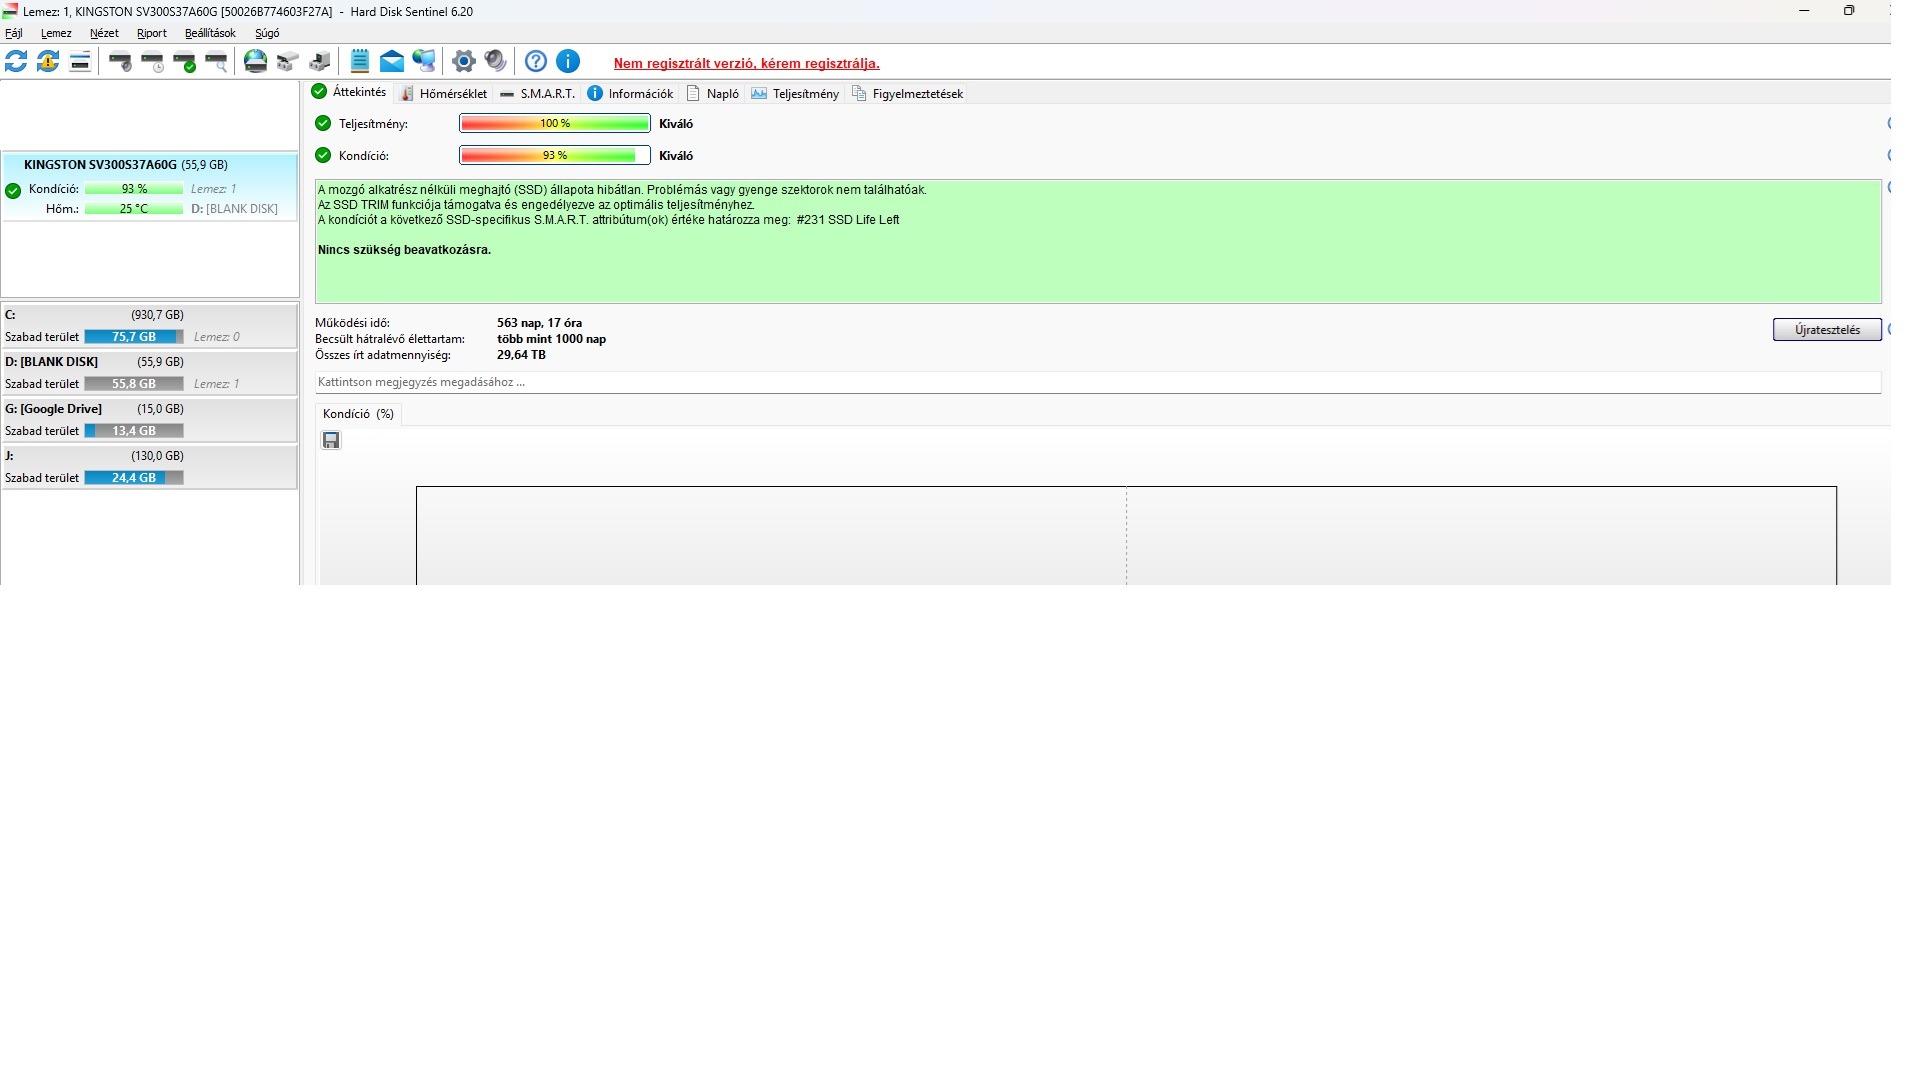Click the disk panel icon beside the refresh icons
Image resolution: width=1910 pixels, height=1075 pixels.
point(80,62)
